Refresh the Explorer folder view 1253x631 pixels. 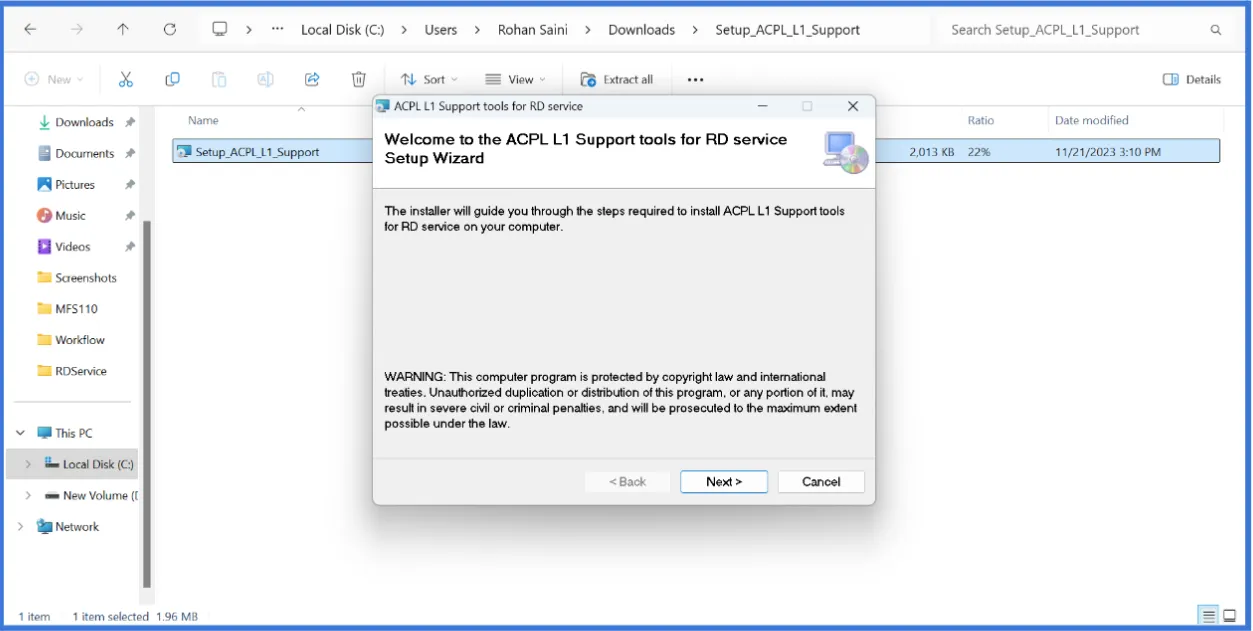[x=170, y=30]
